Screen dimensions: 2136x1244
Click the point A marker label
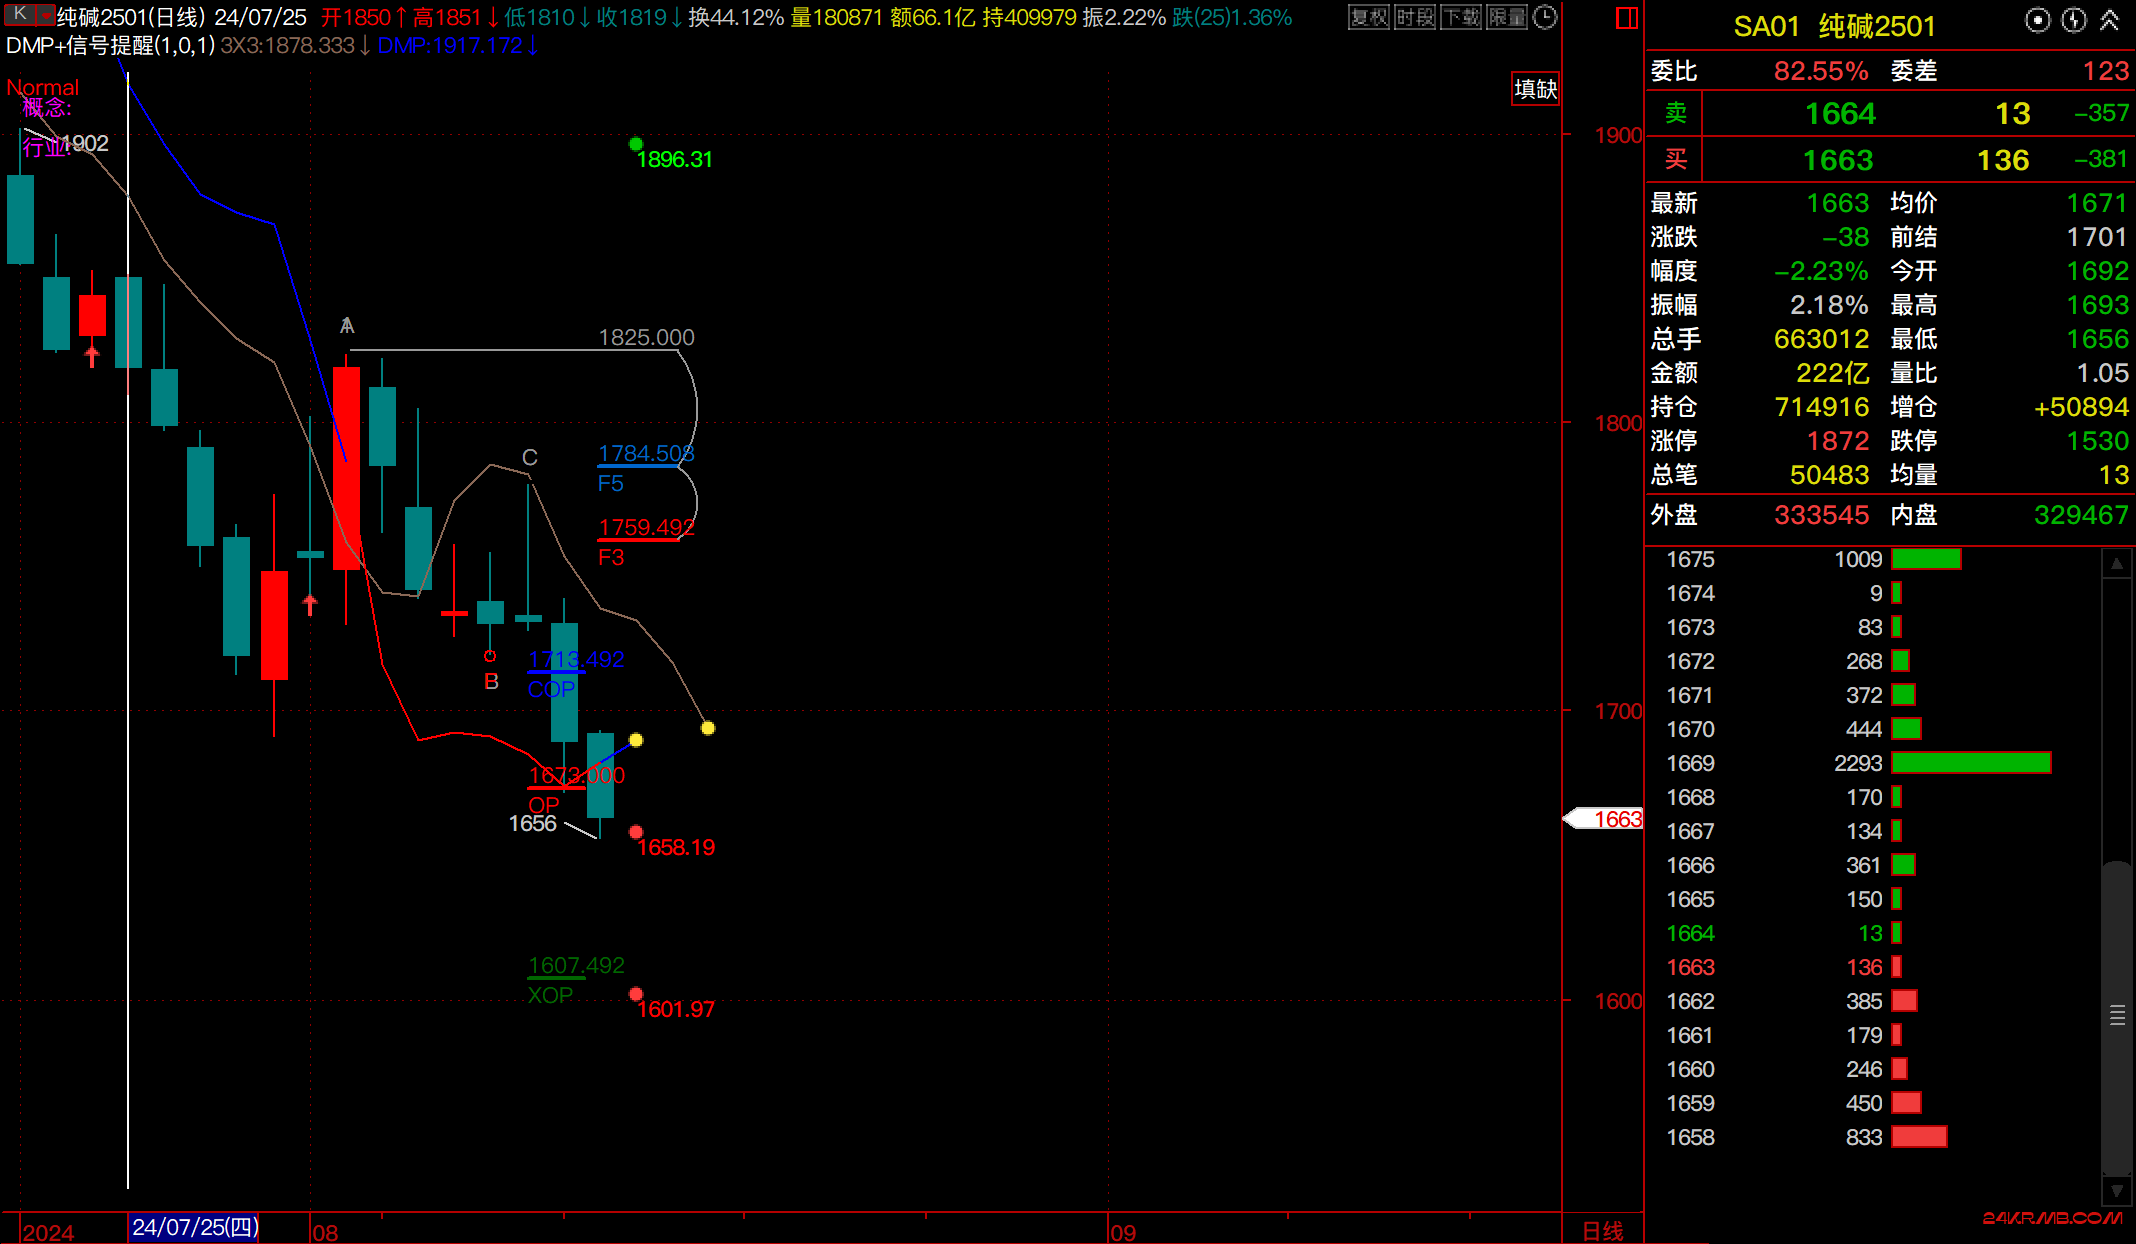point(346,325)
